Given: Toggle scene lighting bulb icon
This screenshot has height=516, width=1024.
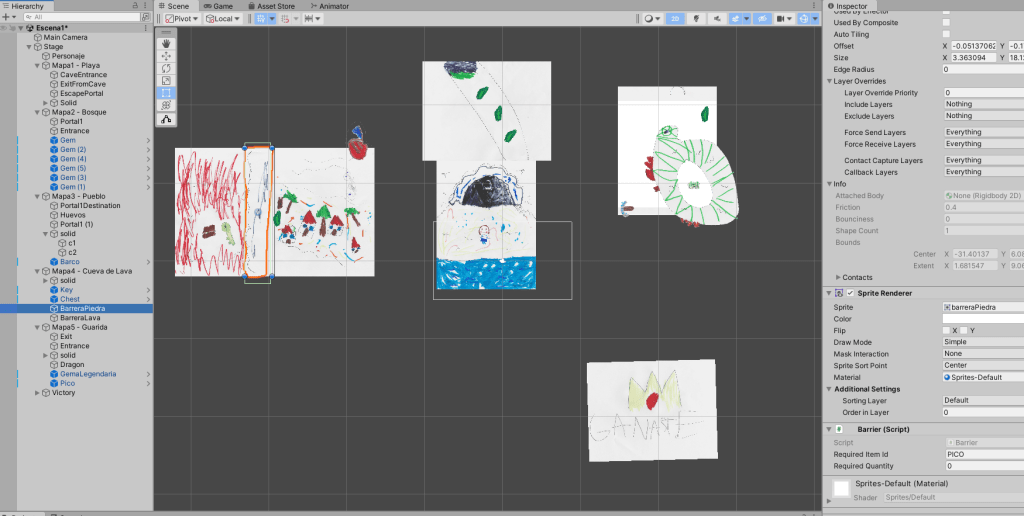Looking at the screenshot, I should (x=696, y=18).
